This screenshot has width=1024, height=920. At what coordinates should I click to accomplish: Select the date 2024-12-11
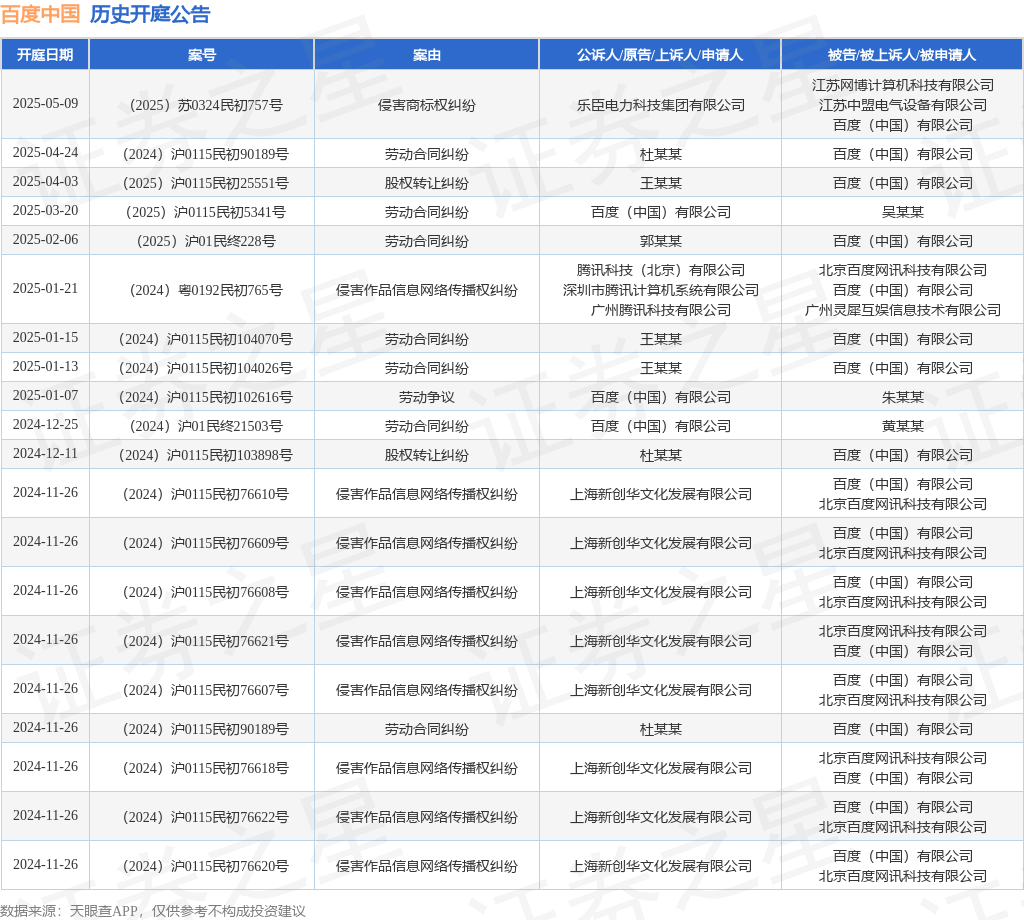46,453
